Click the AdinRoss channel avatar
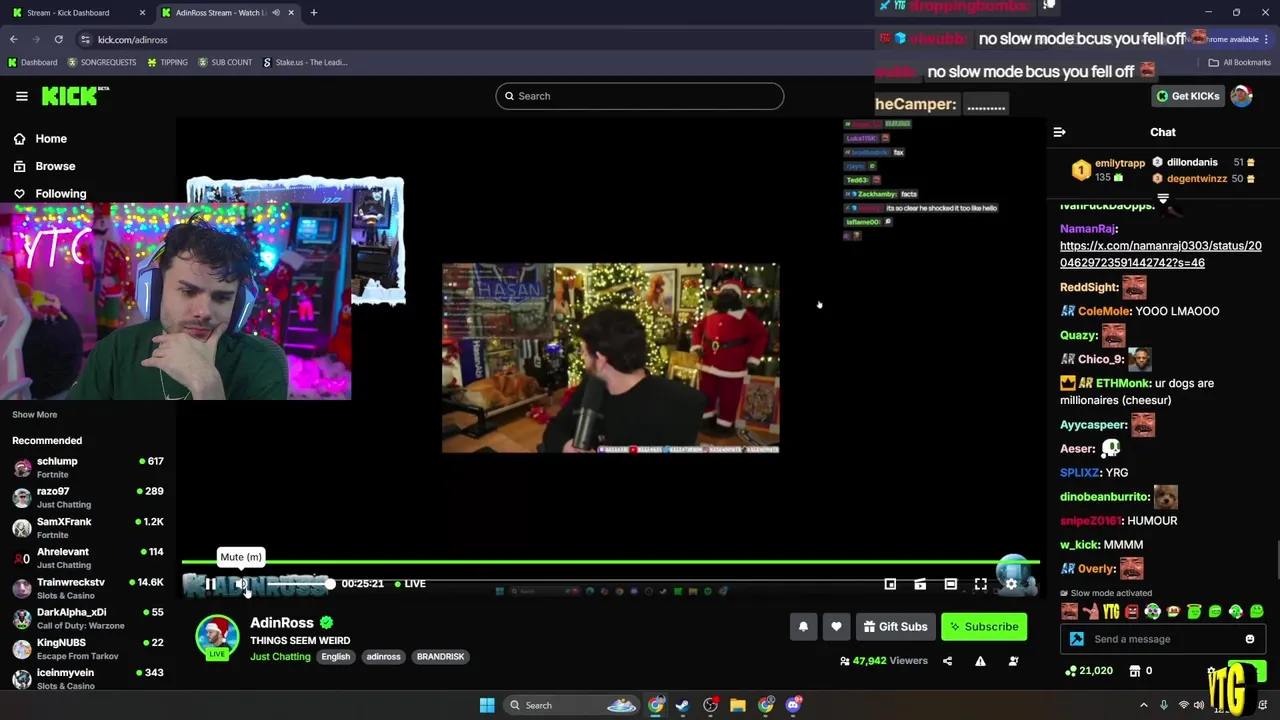1280x720 pixels. pyautogui.click(x=217, y=638)
